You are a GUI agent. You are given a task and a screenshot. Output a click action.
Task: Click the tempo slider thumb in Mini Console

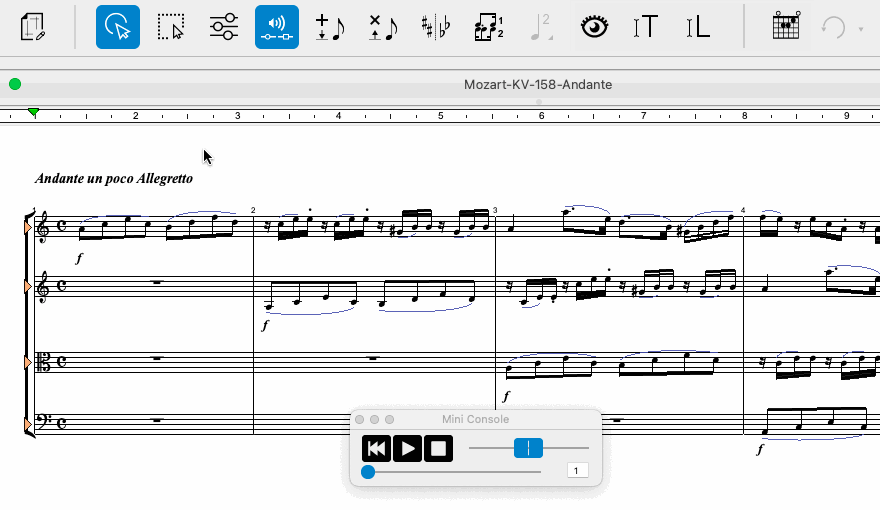528,448
